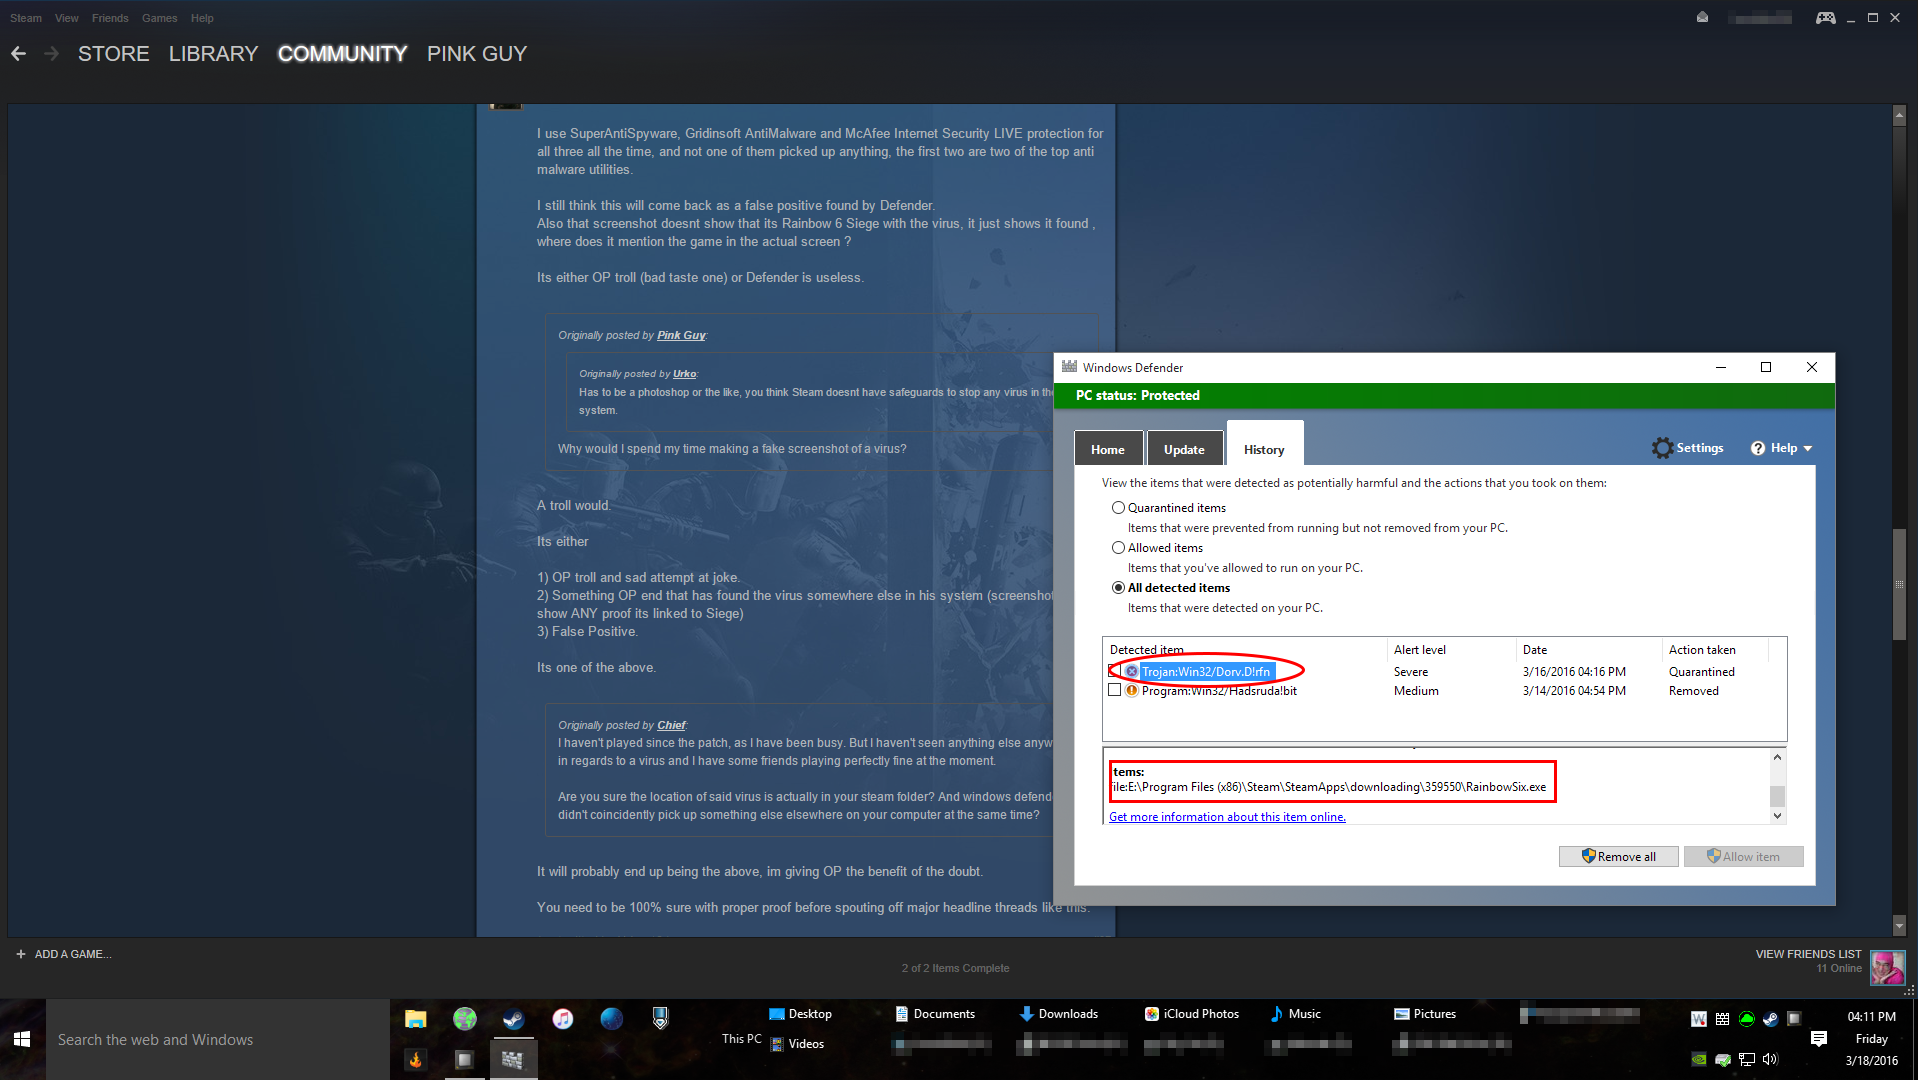Viewport: 1918px width, 1080px height.
Task: Click the volume speaker tray icon
Action: (x=1770, y=1059)
